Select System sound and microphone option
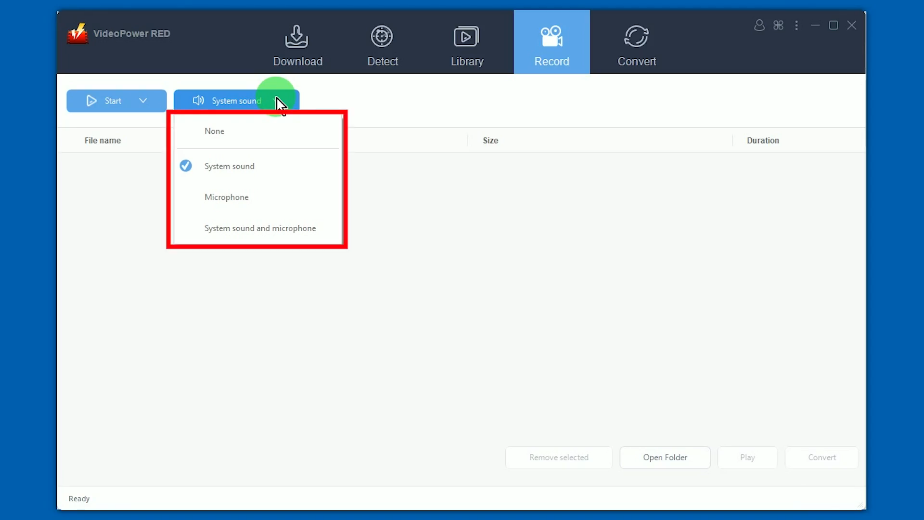Image resolution: width=924 pixels, height=520 pixels. click(x=260, y=228)
